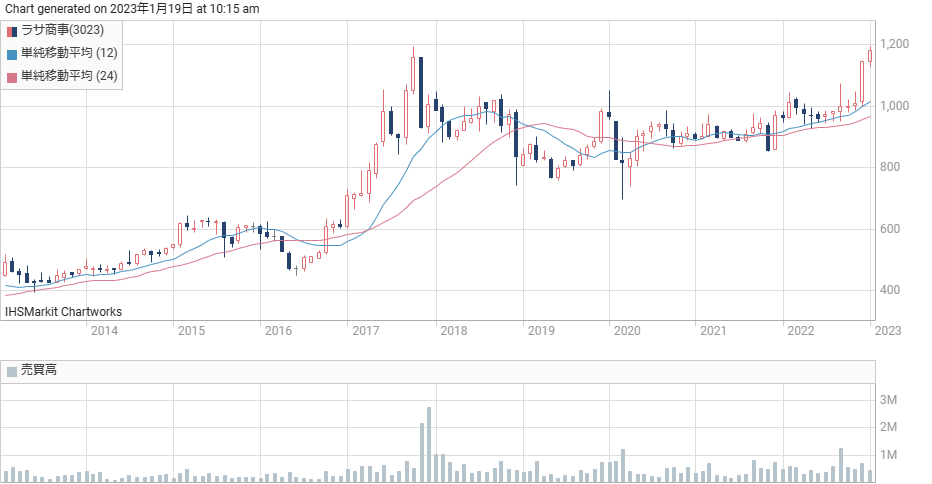Click the 1,000 price axis label
Viewport: 932px width, 484px height.
tap(895, 106)
